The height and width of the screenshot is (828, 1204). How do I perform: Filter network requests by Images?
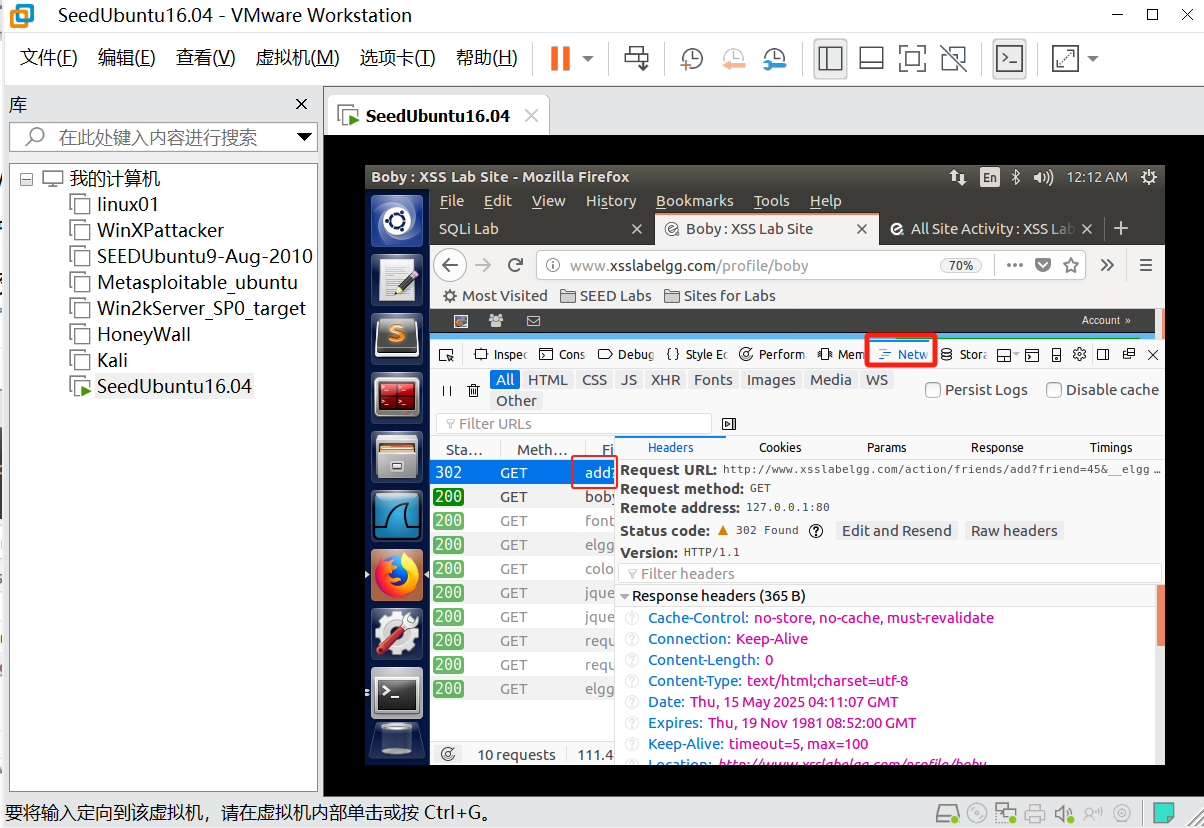click(x=771, y=380)
